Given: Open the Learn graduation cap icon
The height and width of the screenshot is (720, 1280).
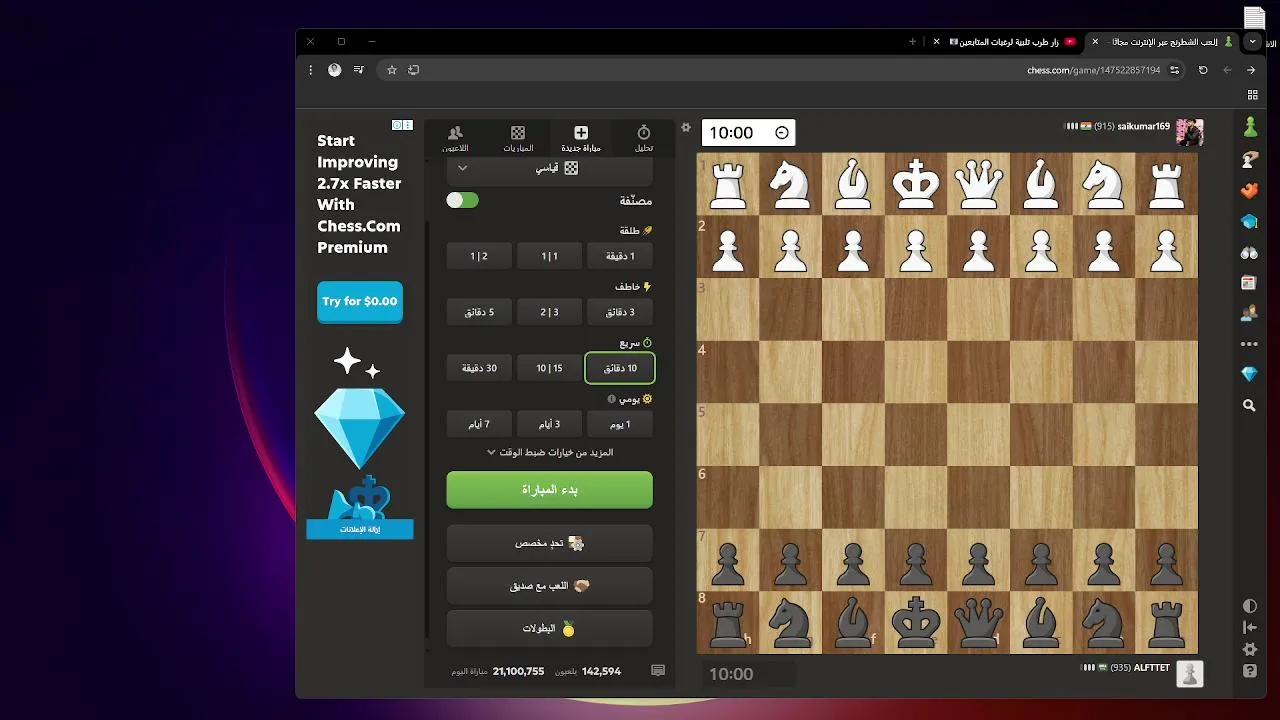Looking at the screenshot, I should point(1250,221).
